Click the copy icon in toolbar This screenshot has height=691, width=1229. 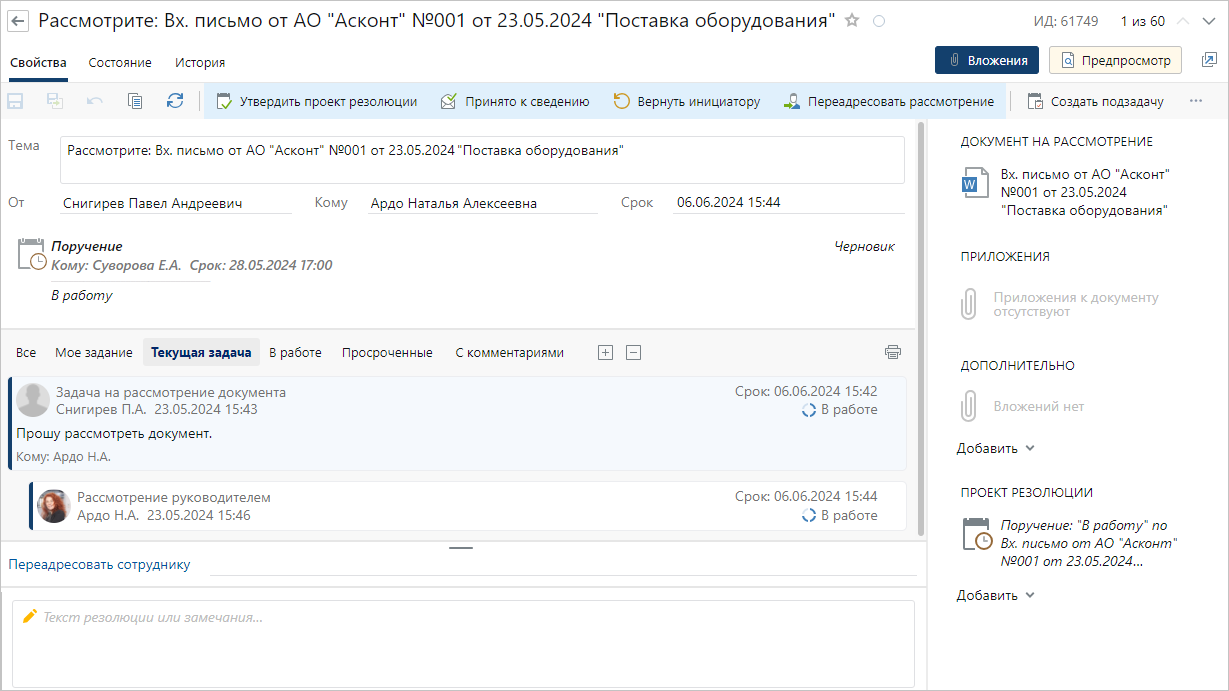click(x=135, y=101)
